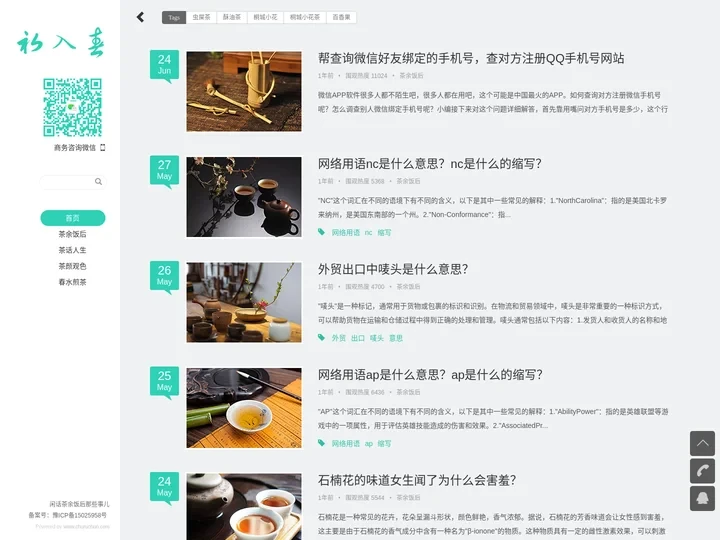The width and height of the screenshot is (720, 540).
Task: Open article 网络用语nc是什么意思
Action: pyautogui.click(x=430, y=164)
